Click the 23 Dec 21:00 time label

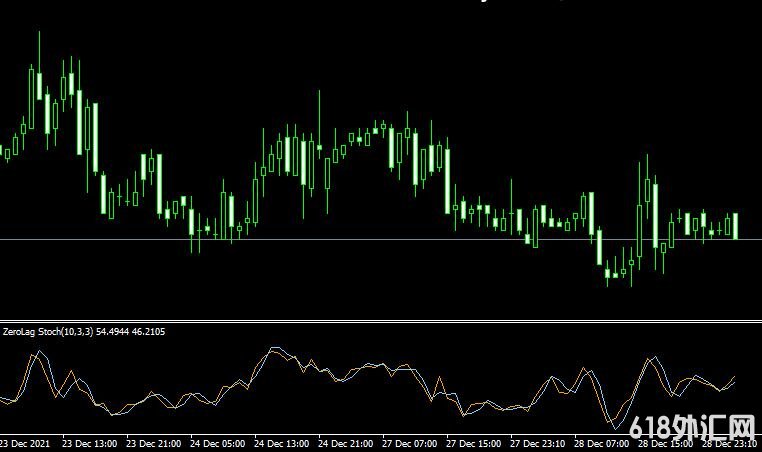pos(154,444)
